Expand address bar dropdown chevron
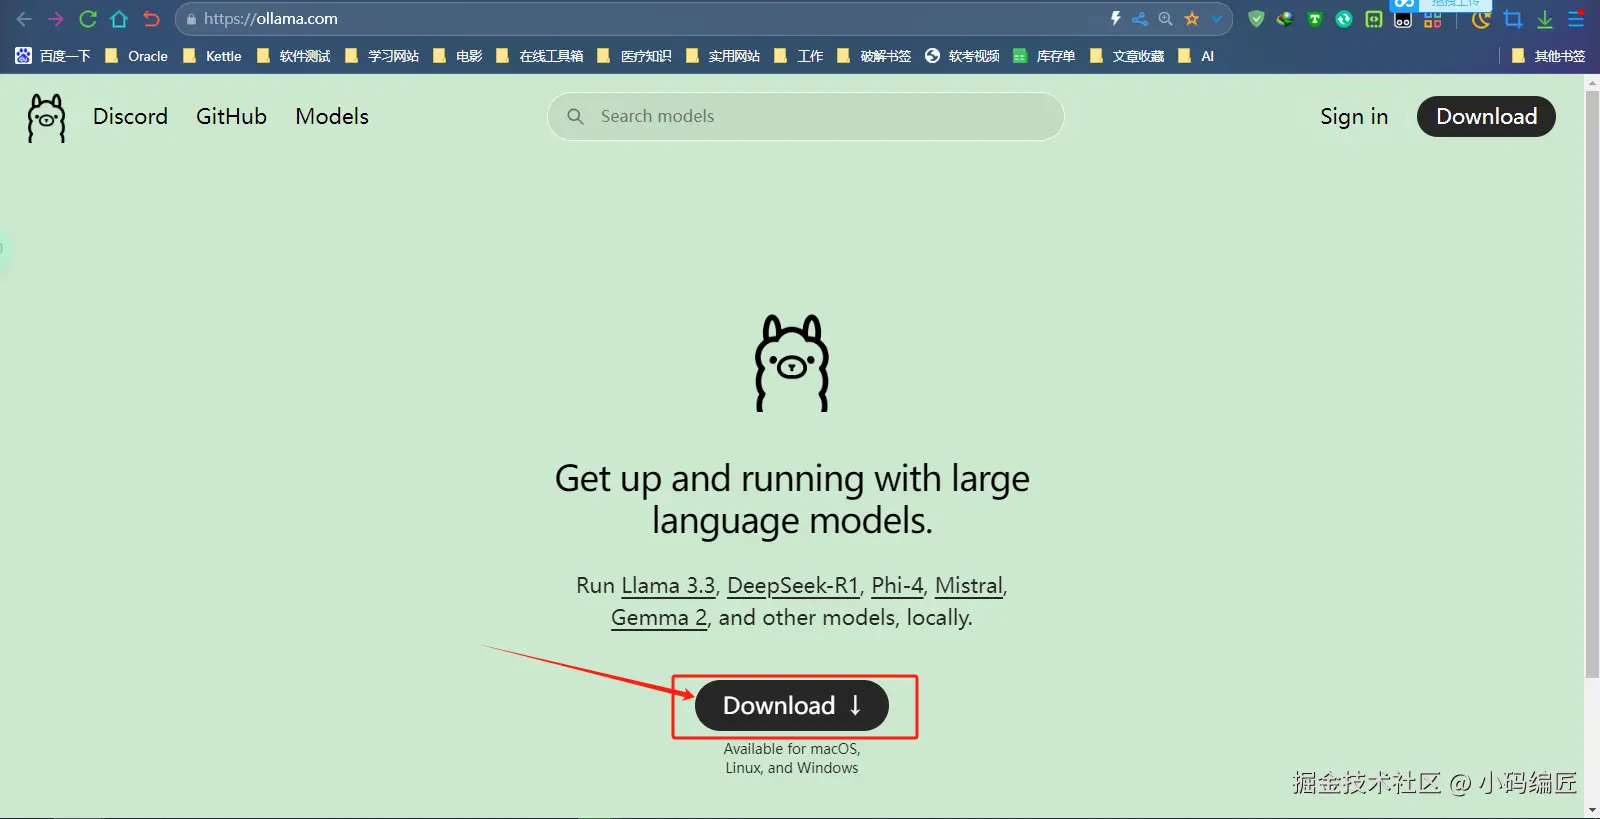 coord(1217,18)
